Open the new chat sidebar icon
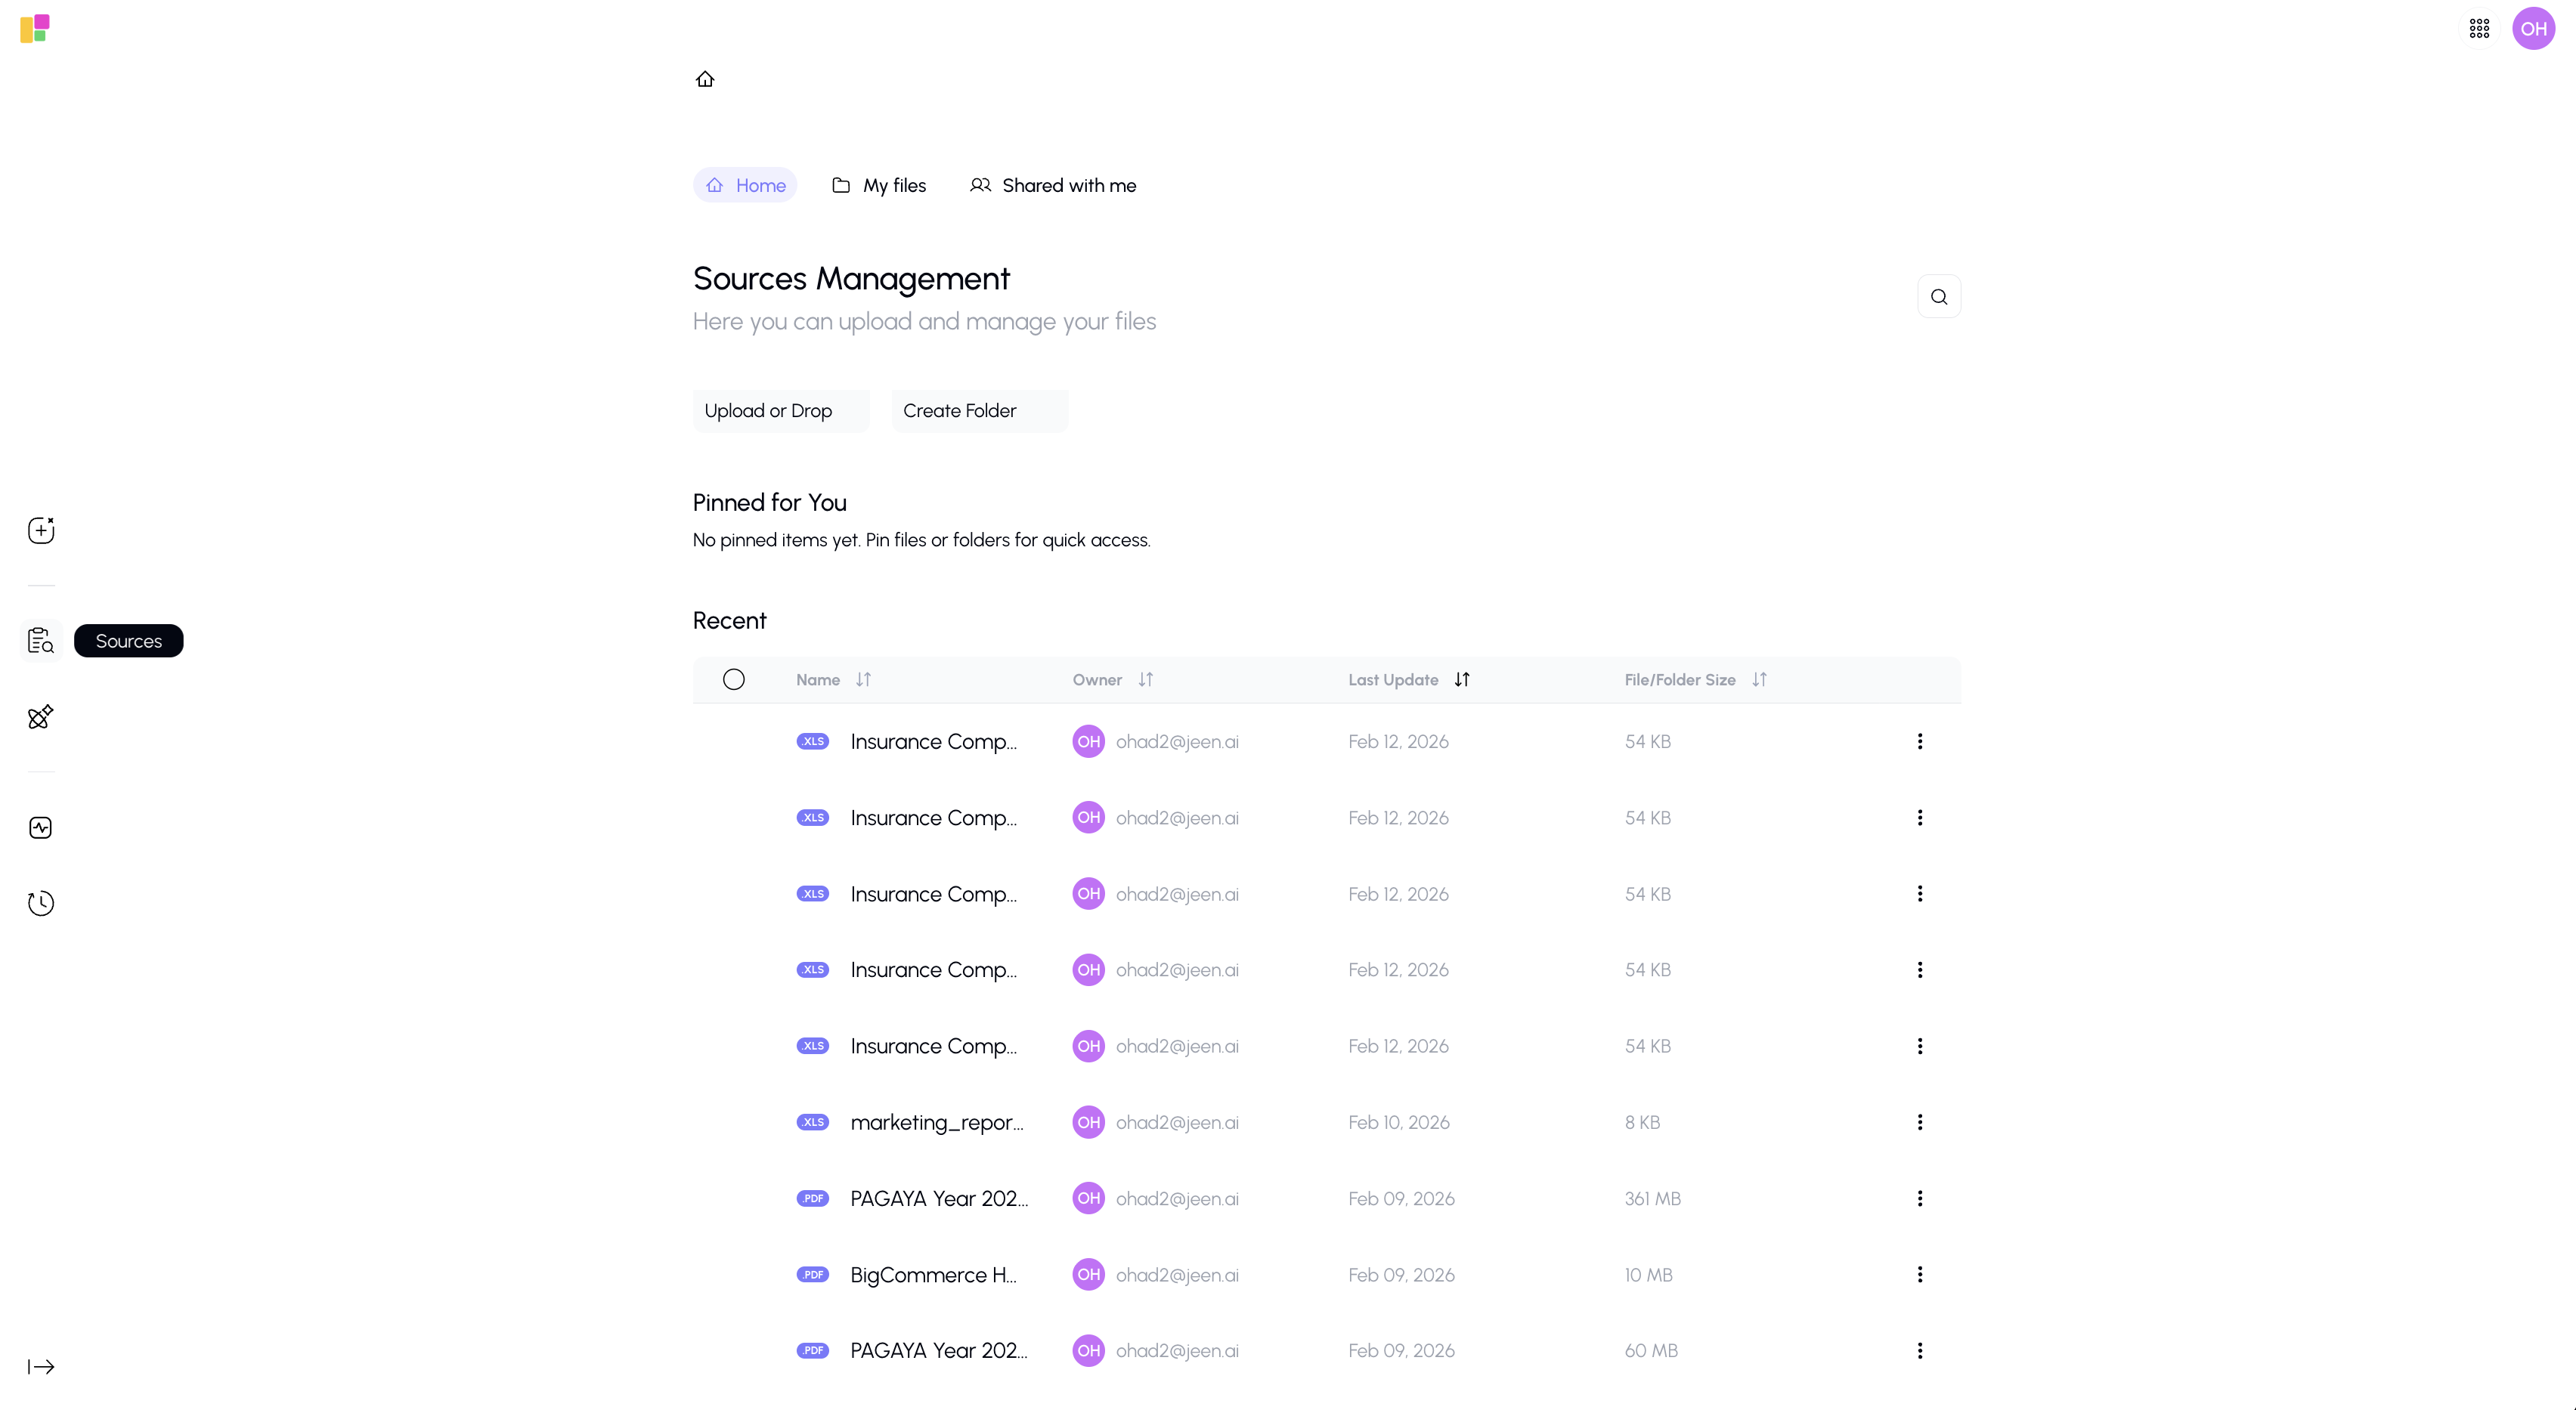This screenshot has width=2576, height=1410. coord(41,530)
